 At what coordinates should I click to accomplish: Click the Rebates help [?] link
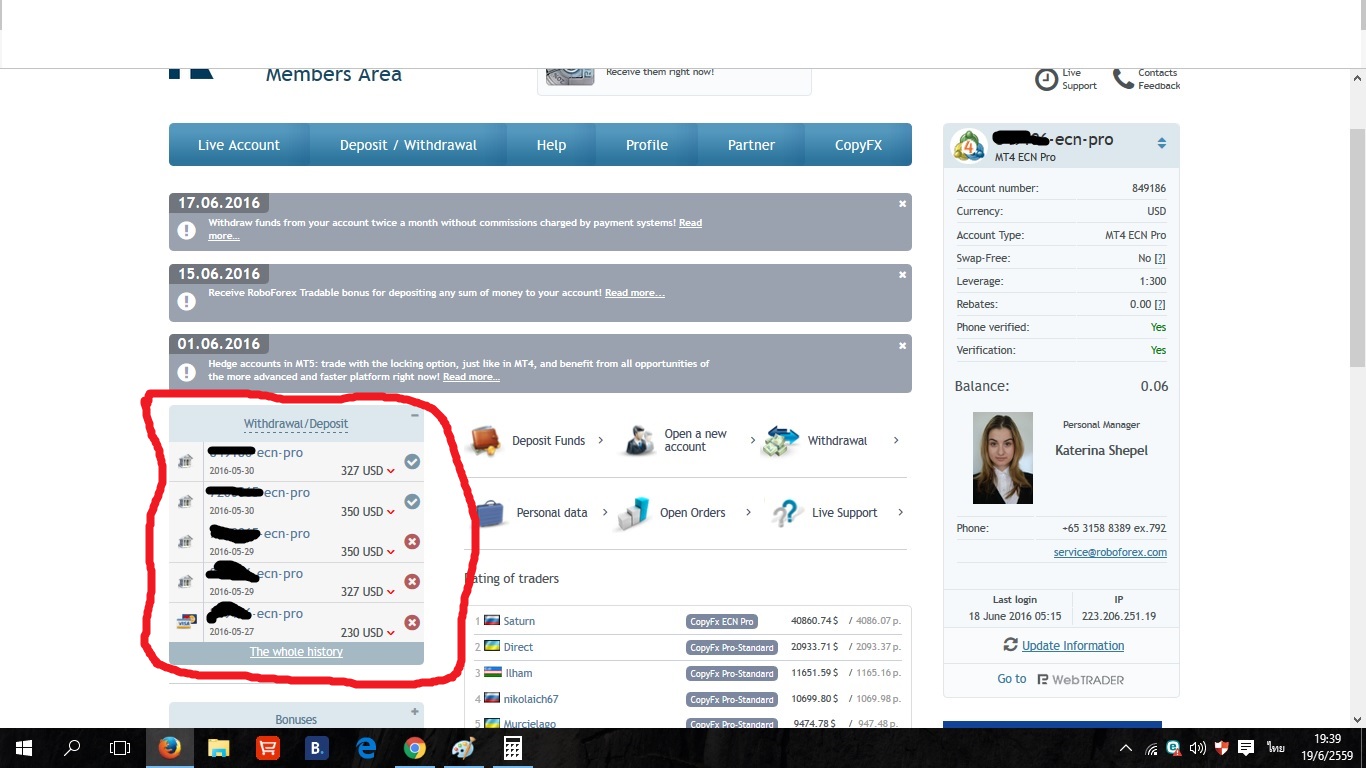click(1160, 304)
